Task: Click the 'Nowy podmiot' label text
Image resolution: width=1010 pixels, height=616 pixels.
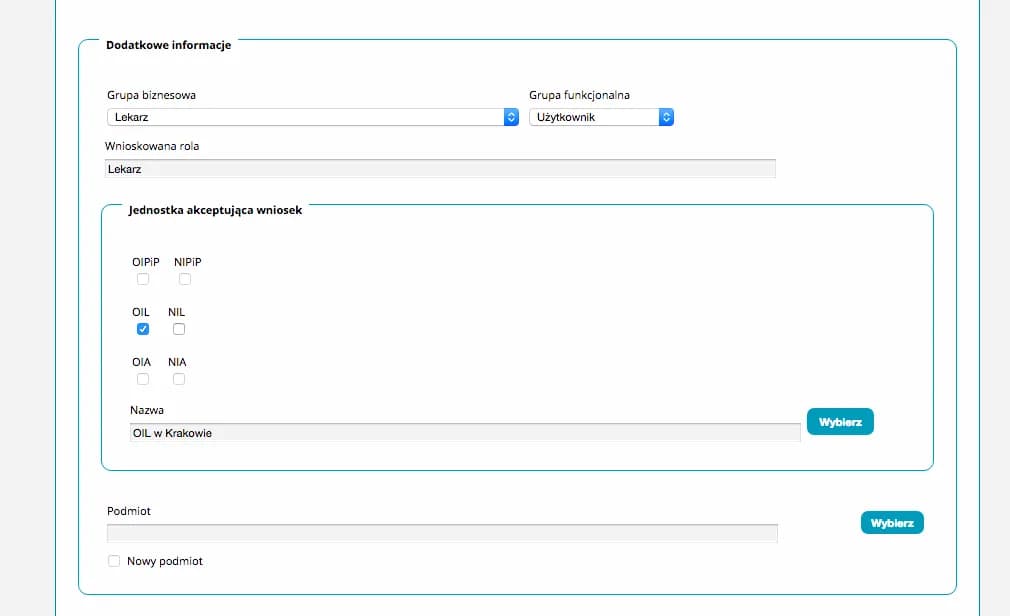Action: click(165, 561)
